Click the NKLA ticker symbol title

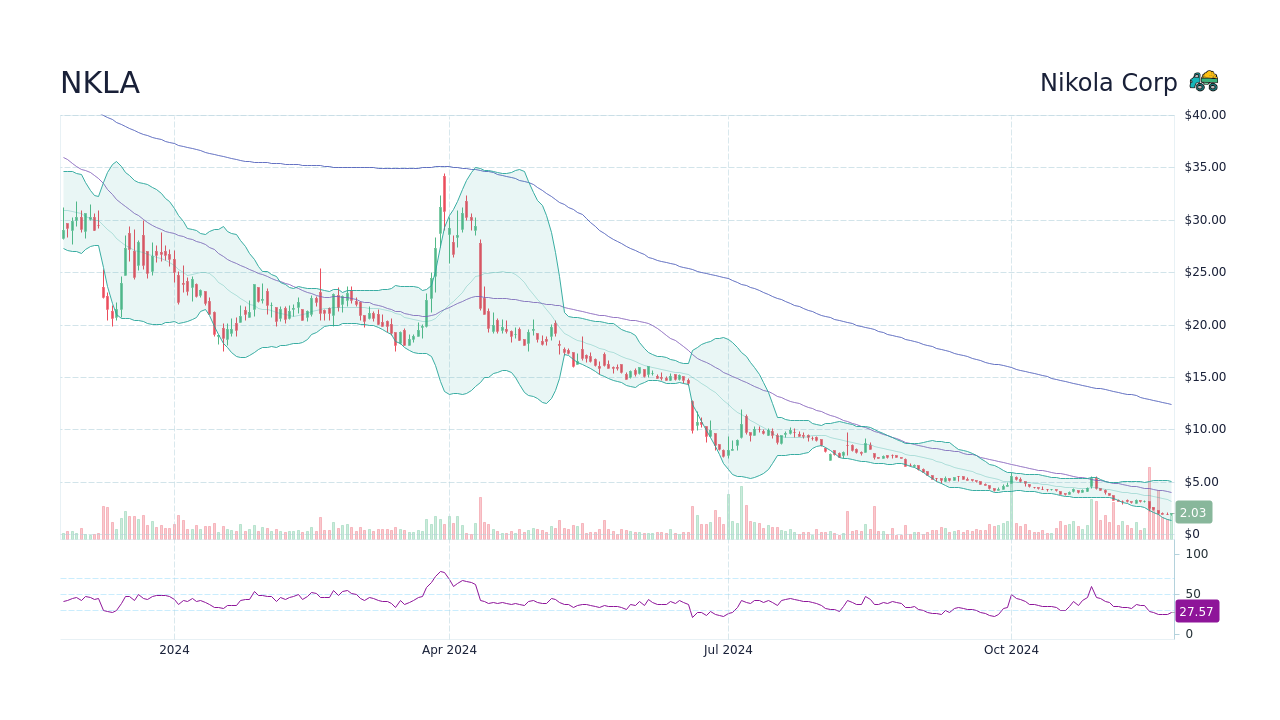tap(100, 83)
